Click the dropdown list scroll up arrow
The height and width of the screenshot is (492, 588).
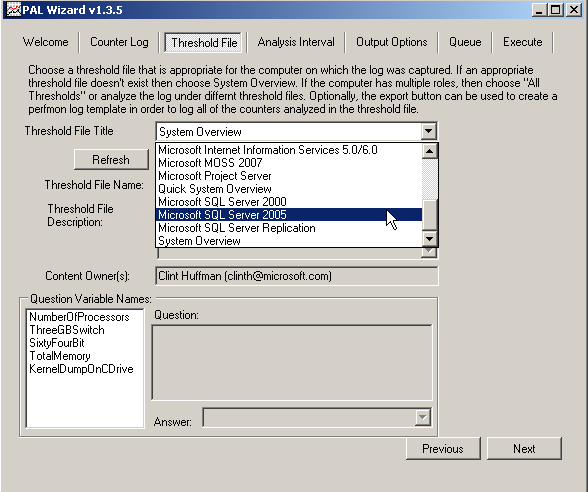point(429,151)
